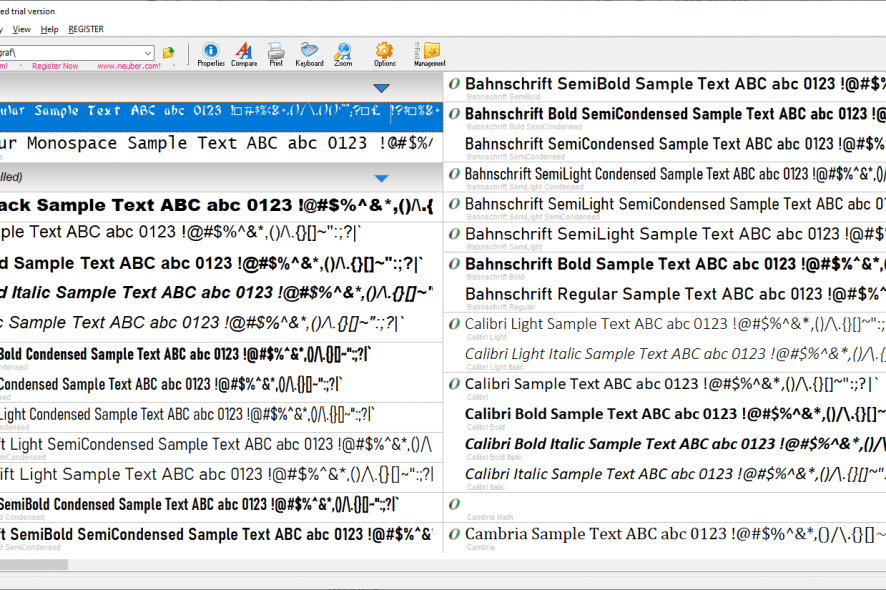Click OpenType icon beside Bahnschrift Bold SemiCondensed

454,114
